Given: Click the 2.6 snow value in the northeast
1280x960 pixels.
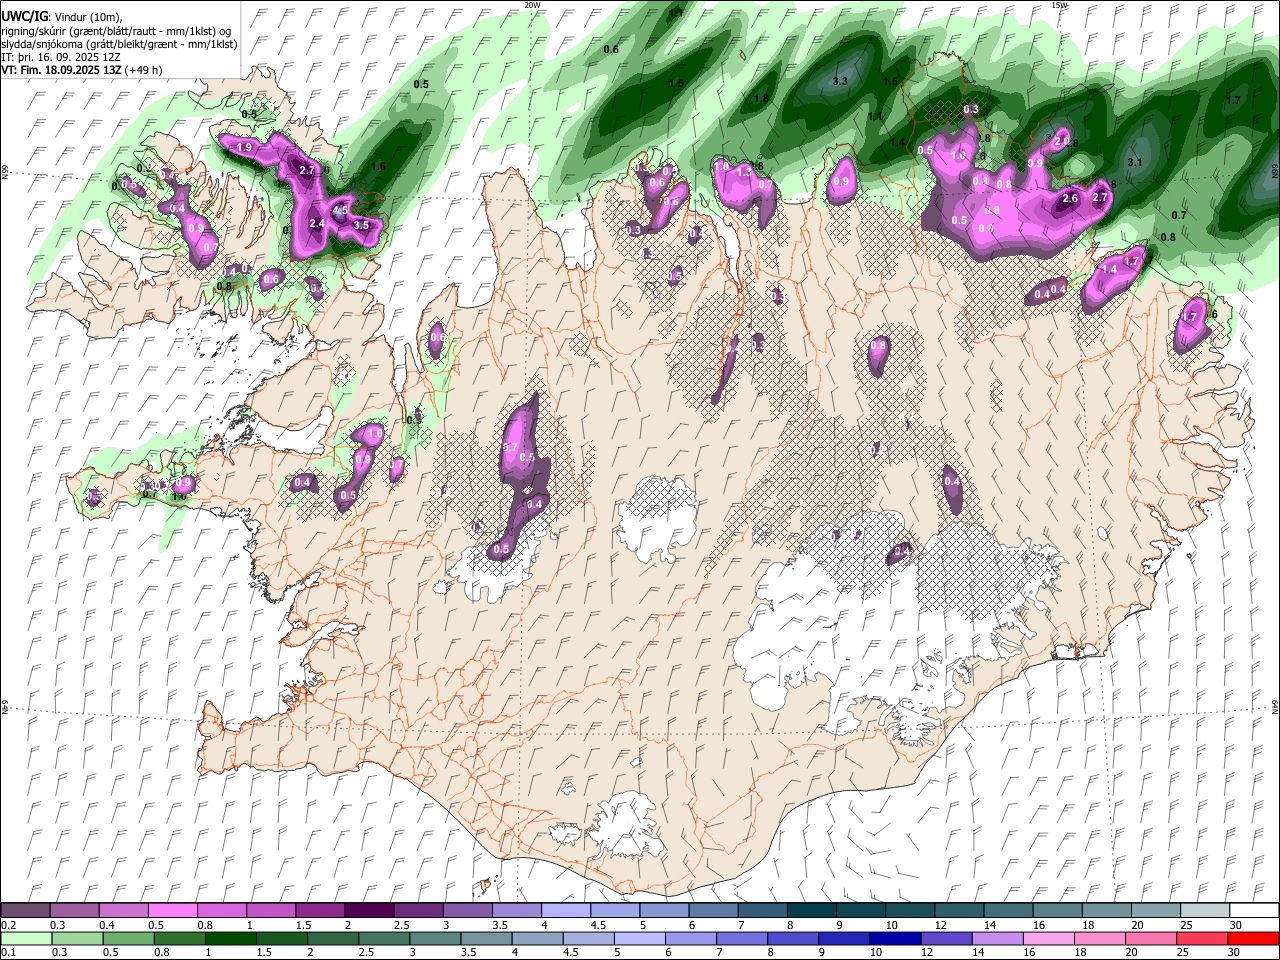Looking at the screenshot, I should (1070, 199).
